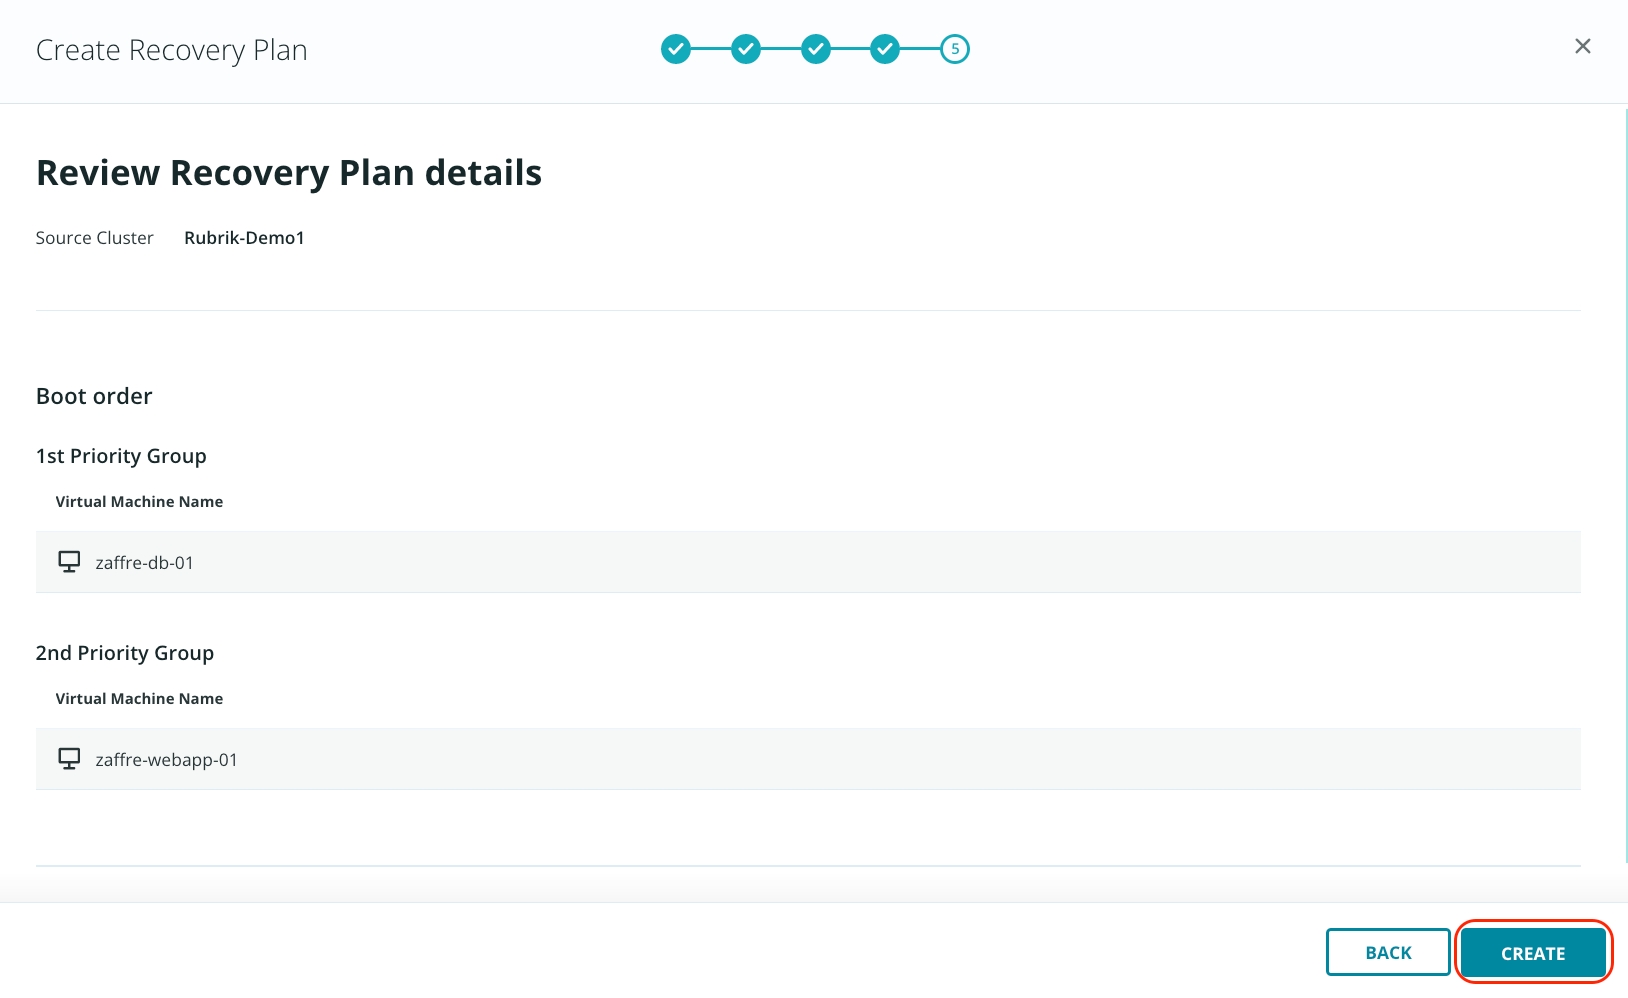Click the Review Recovery Plan details heading
1628x998 pixels.
point(289,173)
